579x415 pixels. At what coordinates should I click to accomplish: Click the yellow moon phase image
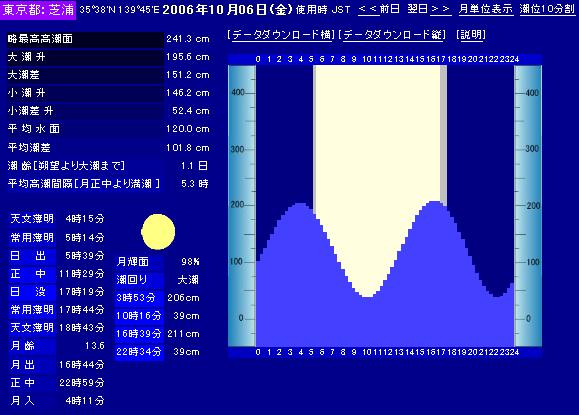[x=158, y=232]
